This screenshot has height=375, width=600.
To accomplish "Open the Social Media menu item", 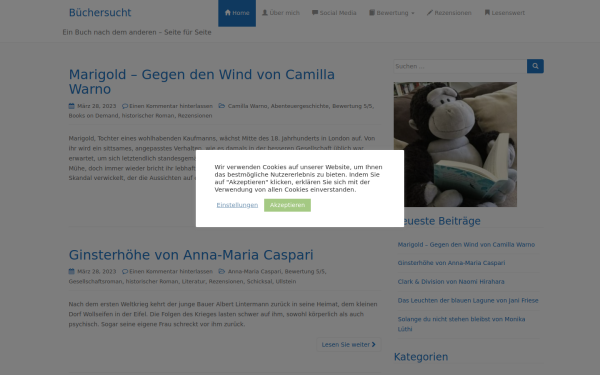I will click(x=334, y=13).
